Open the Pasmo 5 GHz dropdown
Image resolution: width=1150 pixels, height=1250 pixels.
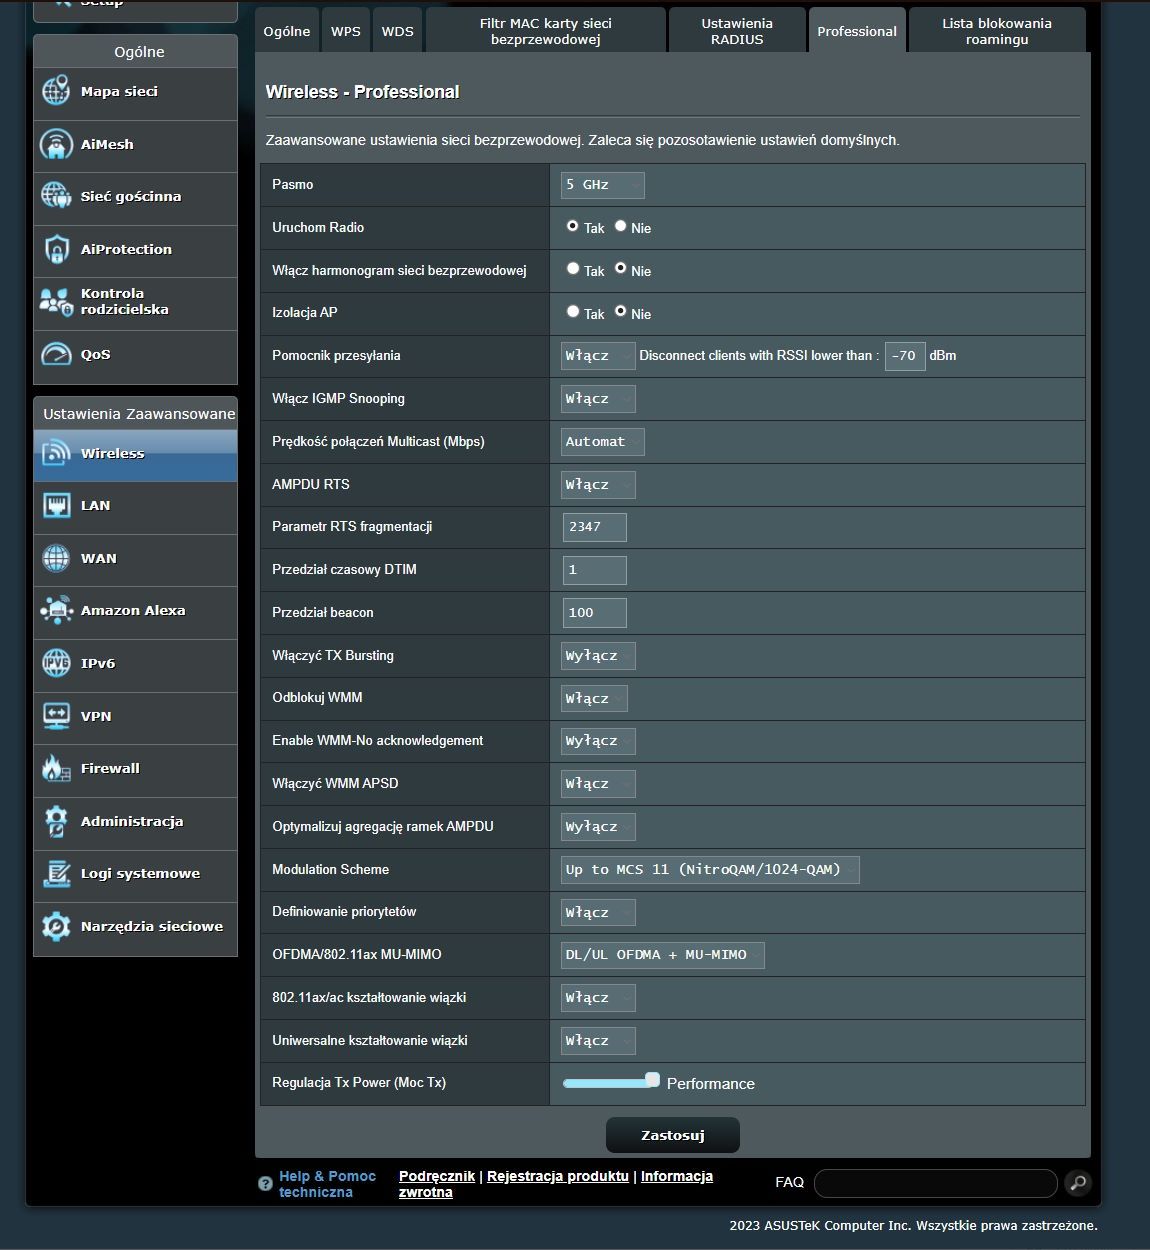pos(603,185)
